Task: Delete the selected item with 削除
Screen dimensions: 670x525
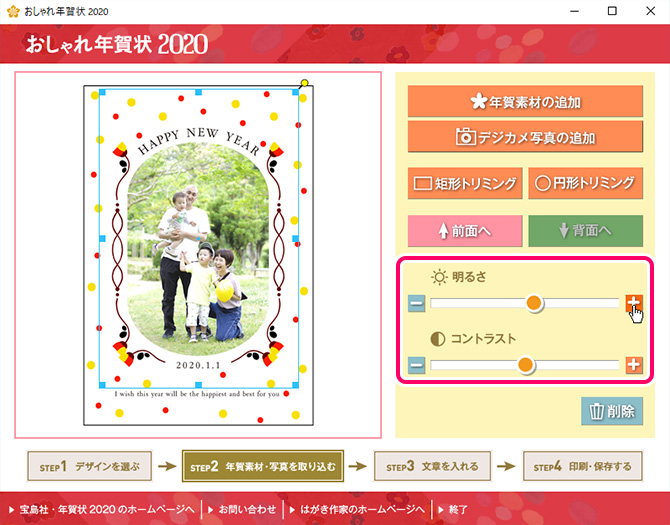Action: click(x=611, y=411)
